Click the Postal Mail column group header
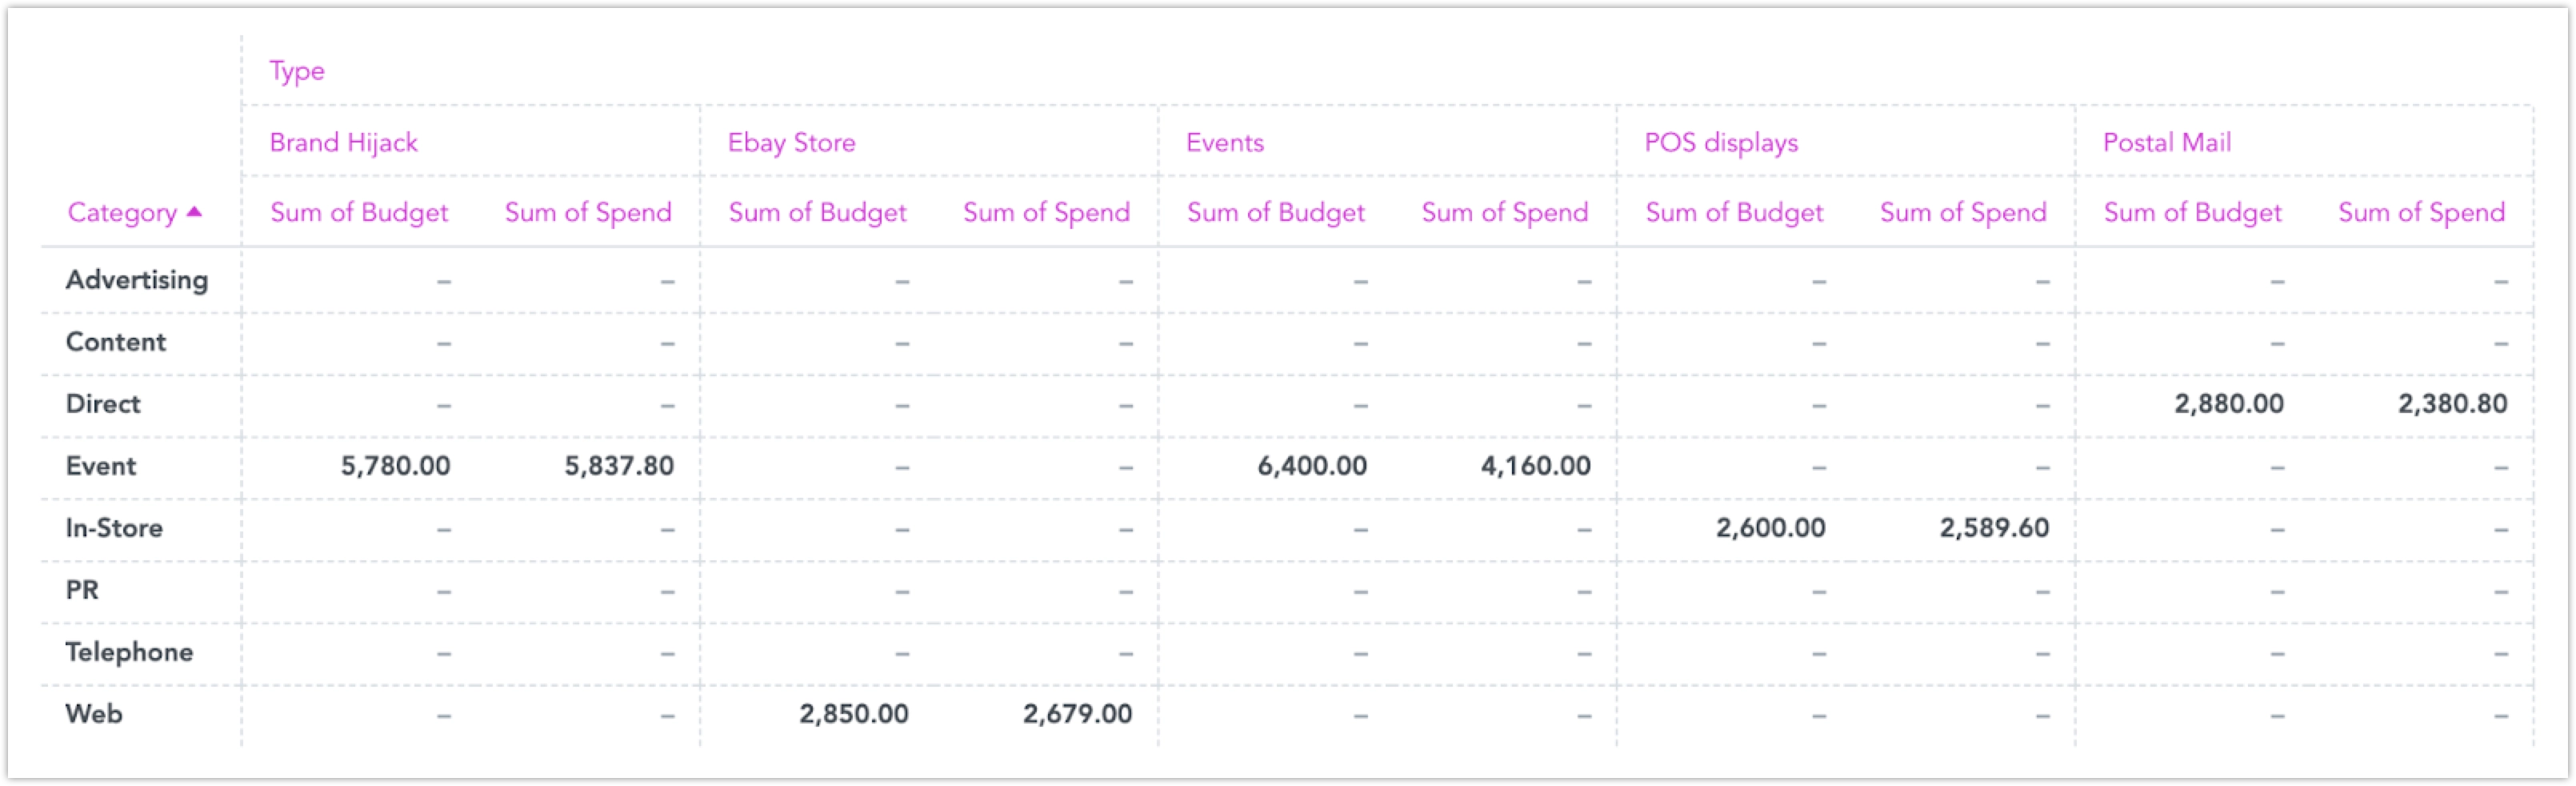The width and height of the screenshot is (2576, 786). click(2166, 142)
